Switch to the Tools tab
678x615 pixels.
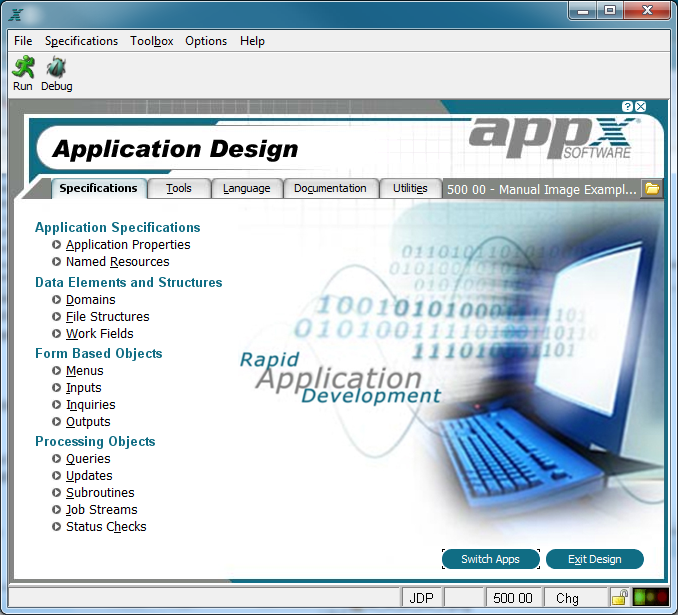[x=179, y=189]
